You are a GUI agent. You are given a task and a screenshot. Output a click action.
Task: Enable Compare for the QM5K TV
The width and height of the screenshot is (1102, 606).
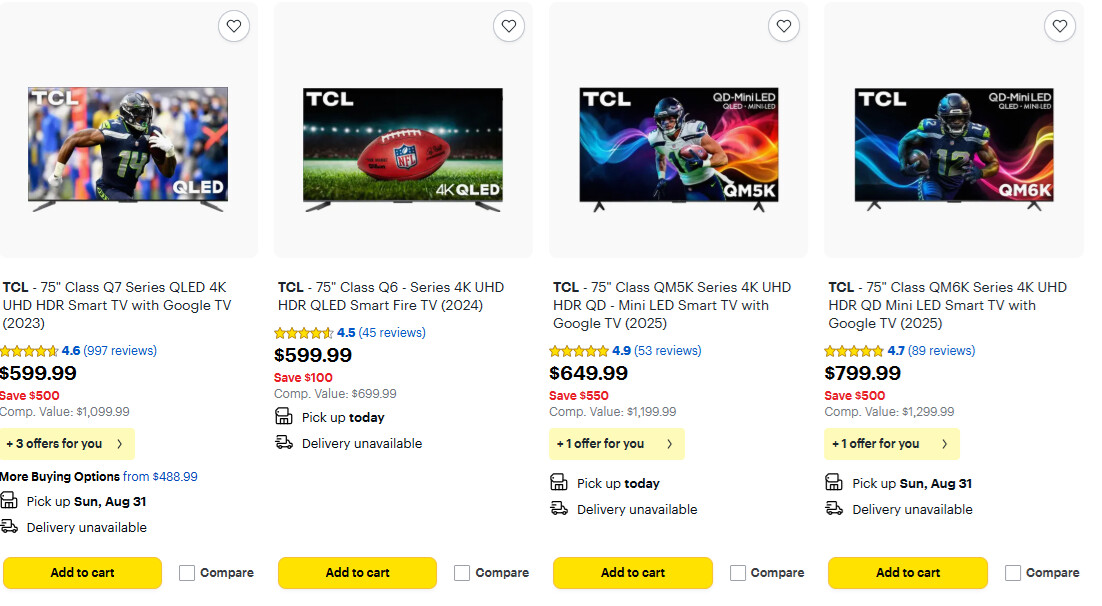(738, 573)
